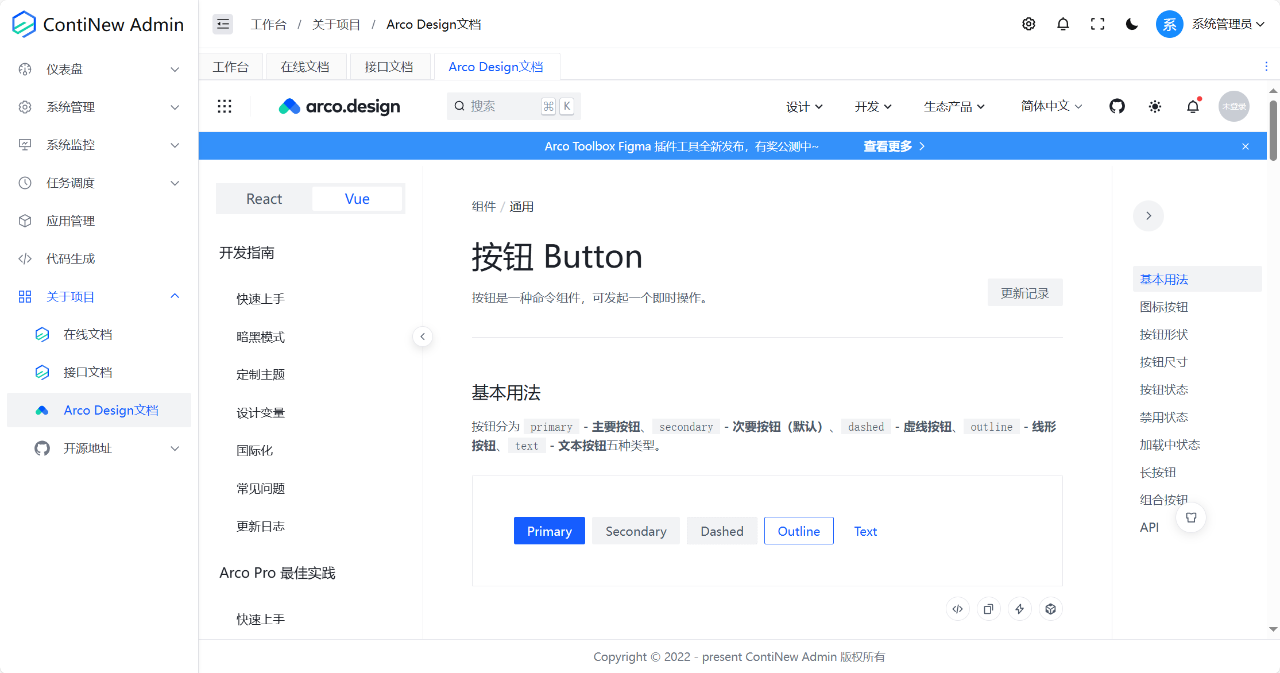This screenshot has width=1280, height=673.
Task: Click the Secondary button
Action: point(636,531)
